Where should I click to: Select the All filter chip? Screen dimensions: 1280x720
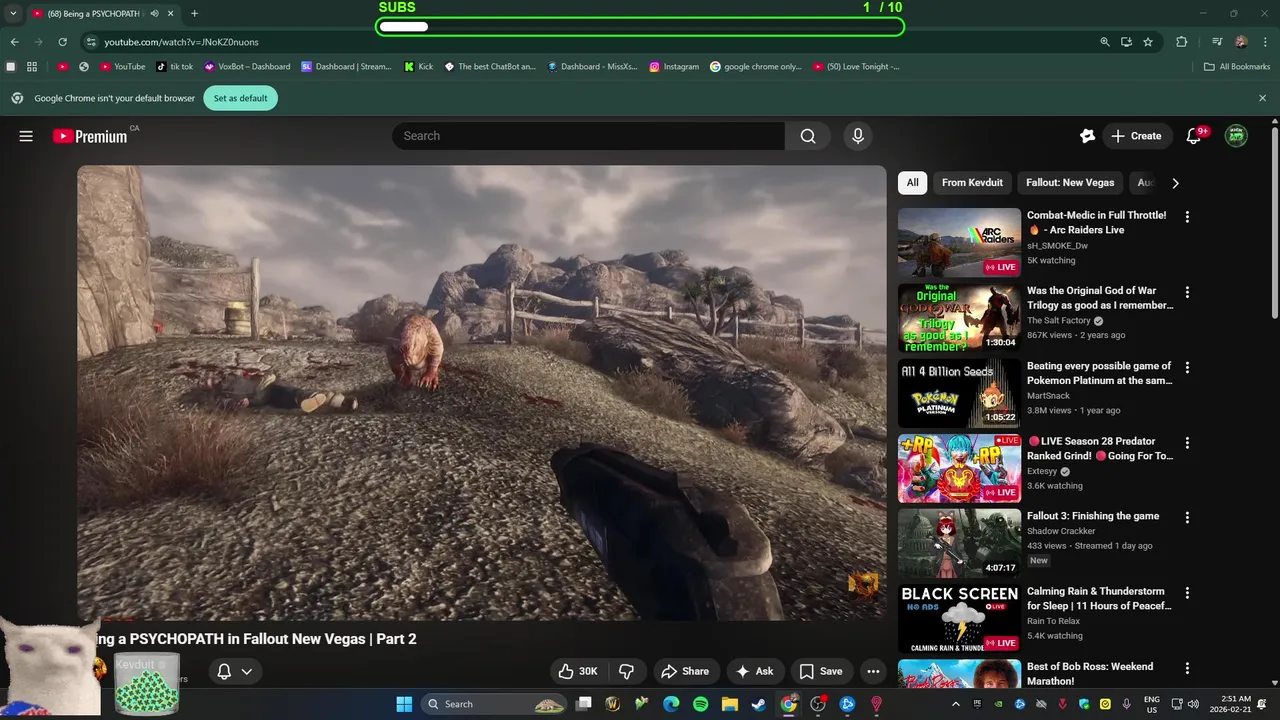pyautogui.click(x=912, y=183)
